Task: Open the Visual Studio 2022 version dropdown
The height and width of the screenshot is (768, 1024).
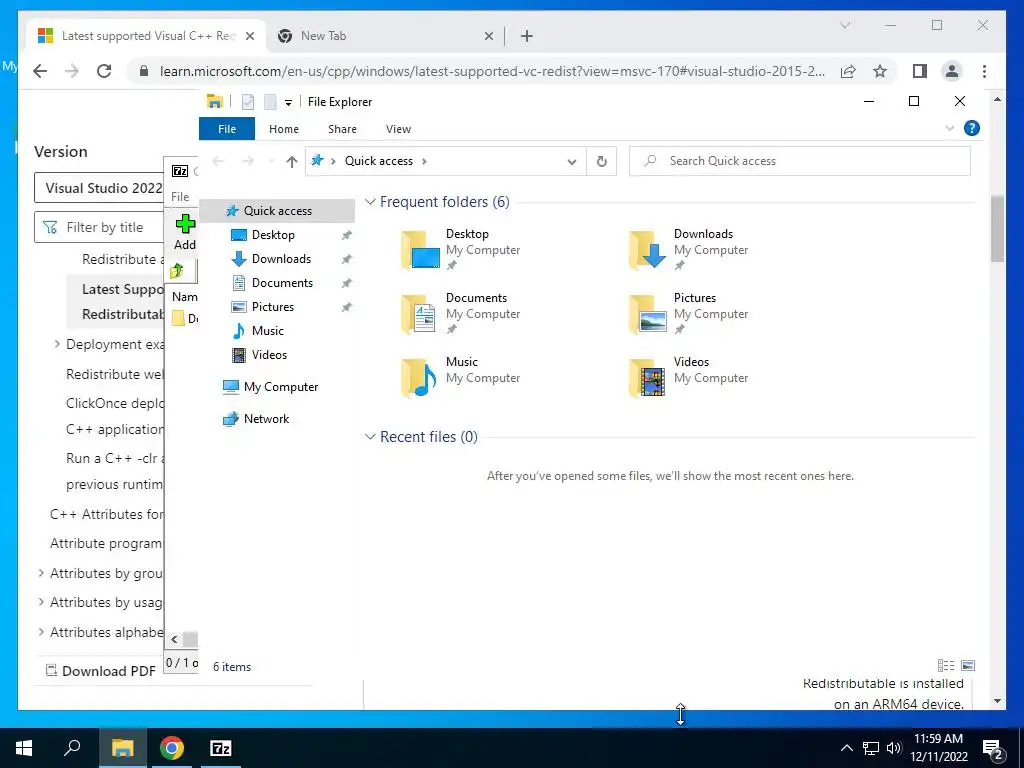Action: coord(99,188)
